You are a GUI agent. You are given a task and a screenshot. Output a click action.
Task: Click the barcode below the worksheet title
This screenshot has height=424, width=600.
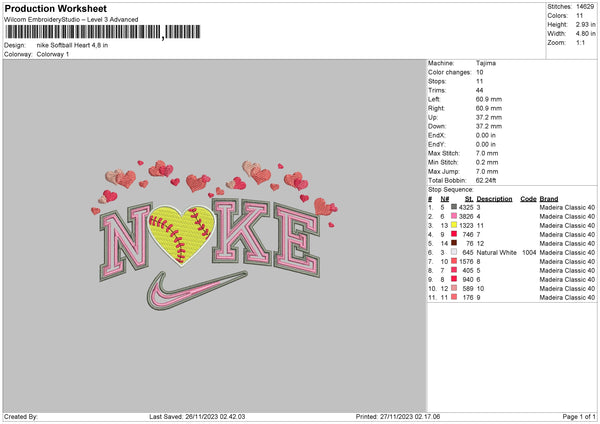pos(103,32)
